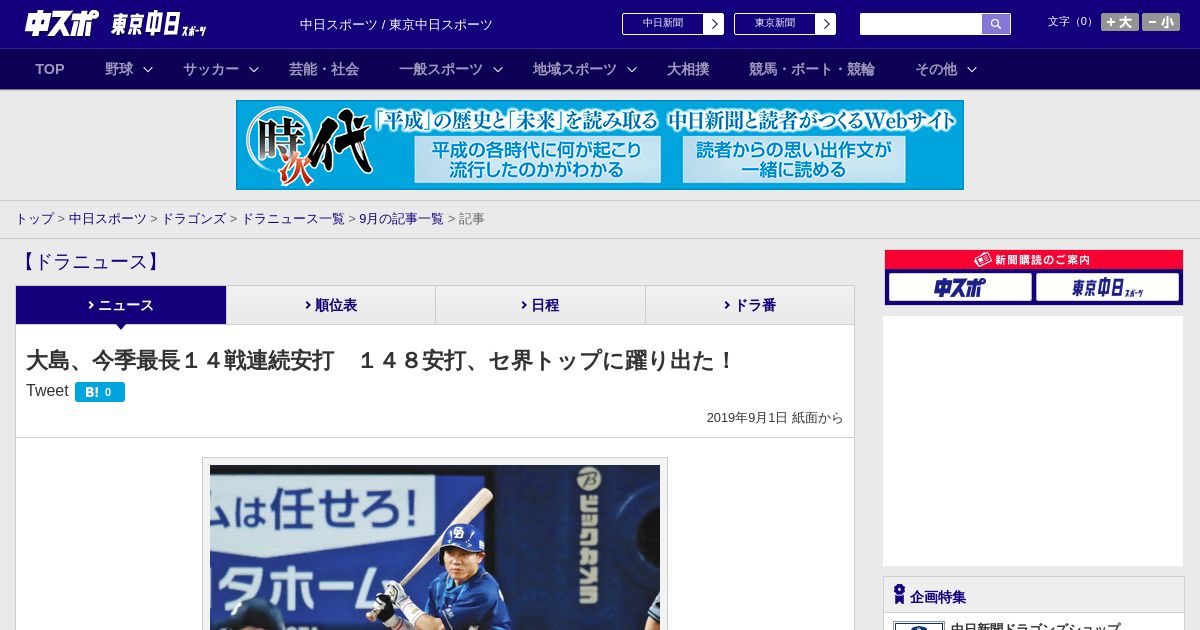Open 中日新聞 site link button

663,24
